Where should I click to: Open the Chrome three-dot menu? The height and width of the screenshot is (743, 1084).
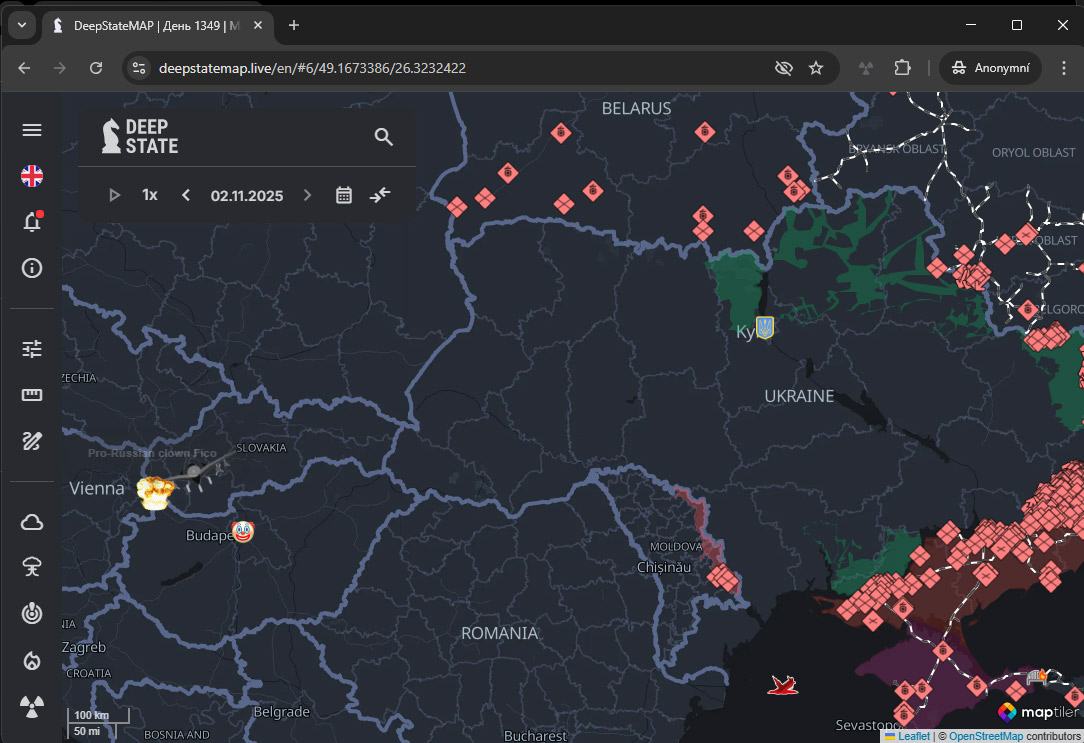tap(1063, 68)
